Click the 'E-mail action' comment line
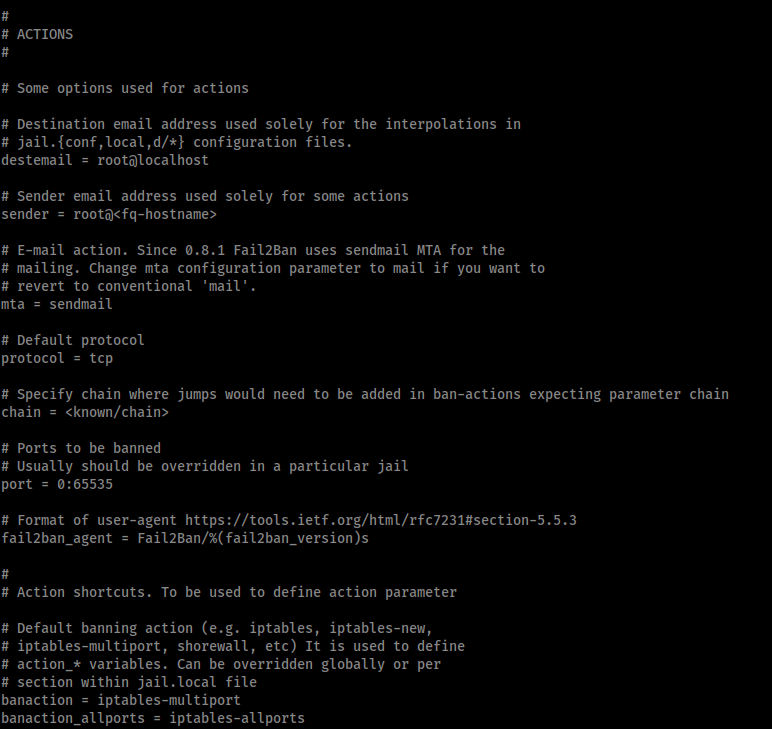 (x=253, y=251)
